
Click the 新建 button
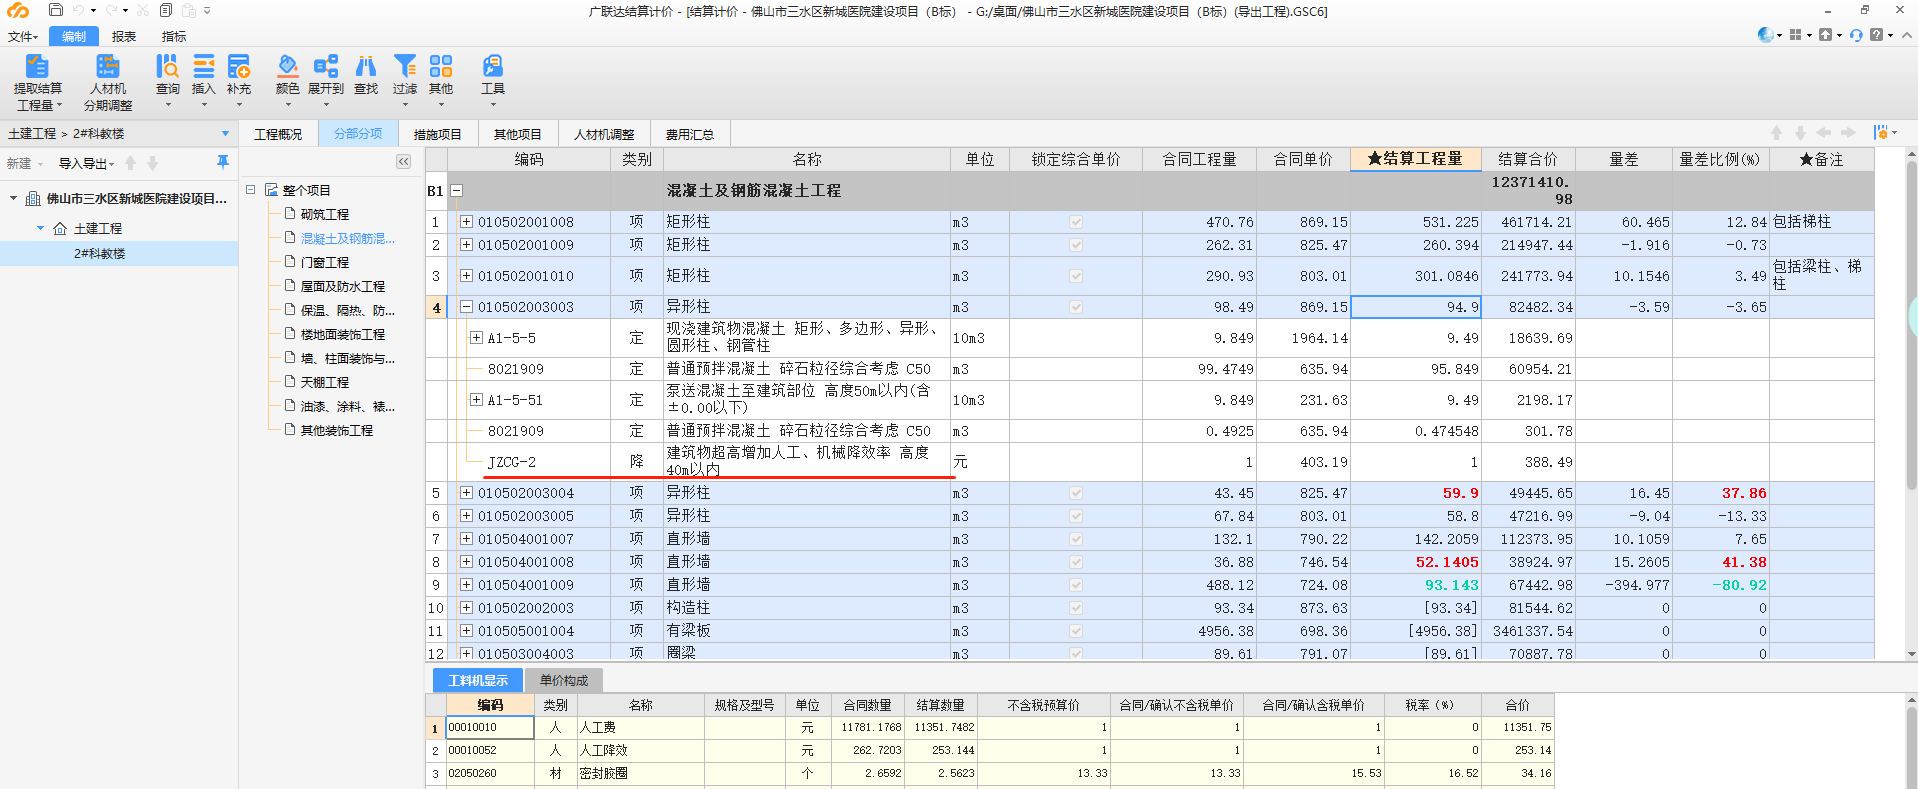25,163
